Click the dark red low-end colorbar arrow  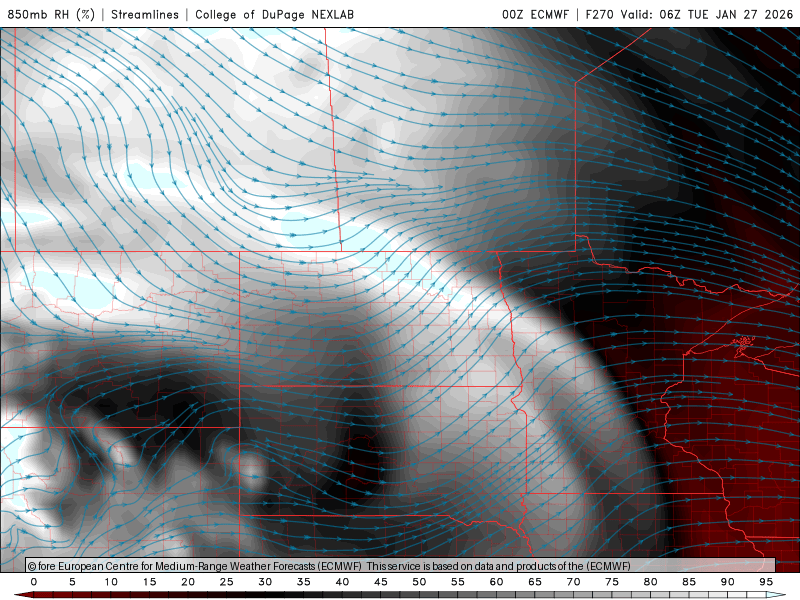coord(23,595)
